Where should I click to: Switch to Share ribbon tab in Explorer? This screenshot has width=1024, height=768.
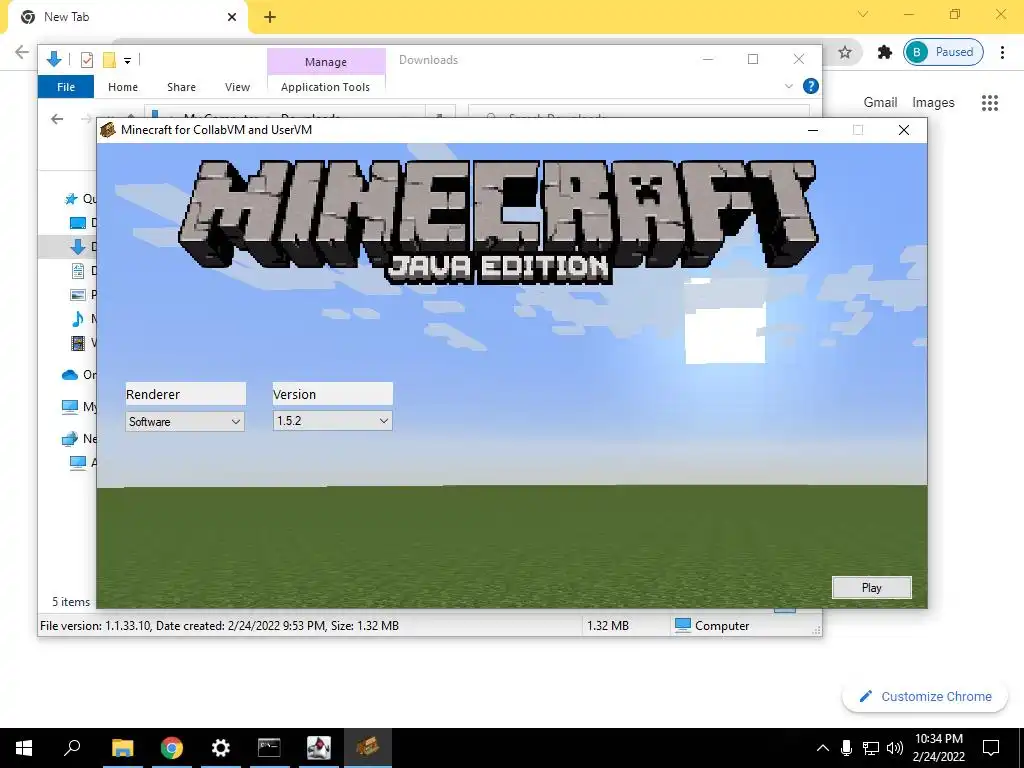[x=181, y=87]
